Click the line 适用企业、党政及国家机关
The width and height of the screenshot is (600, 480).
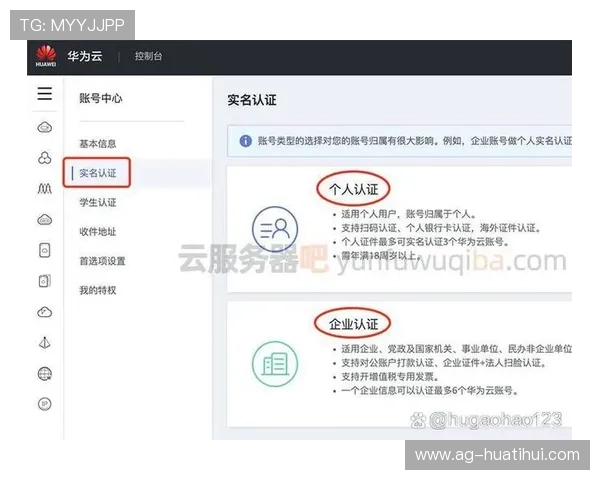[x=457, y=349]
